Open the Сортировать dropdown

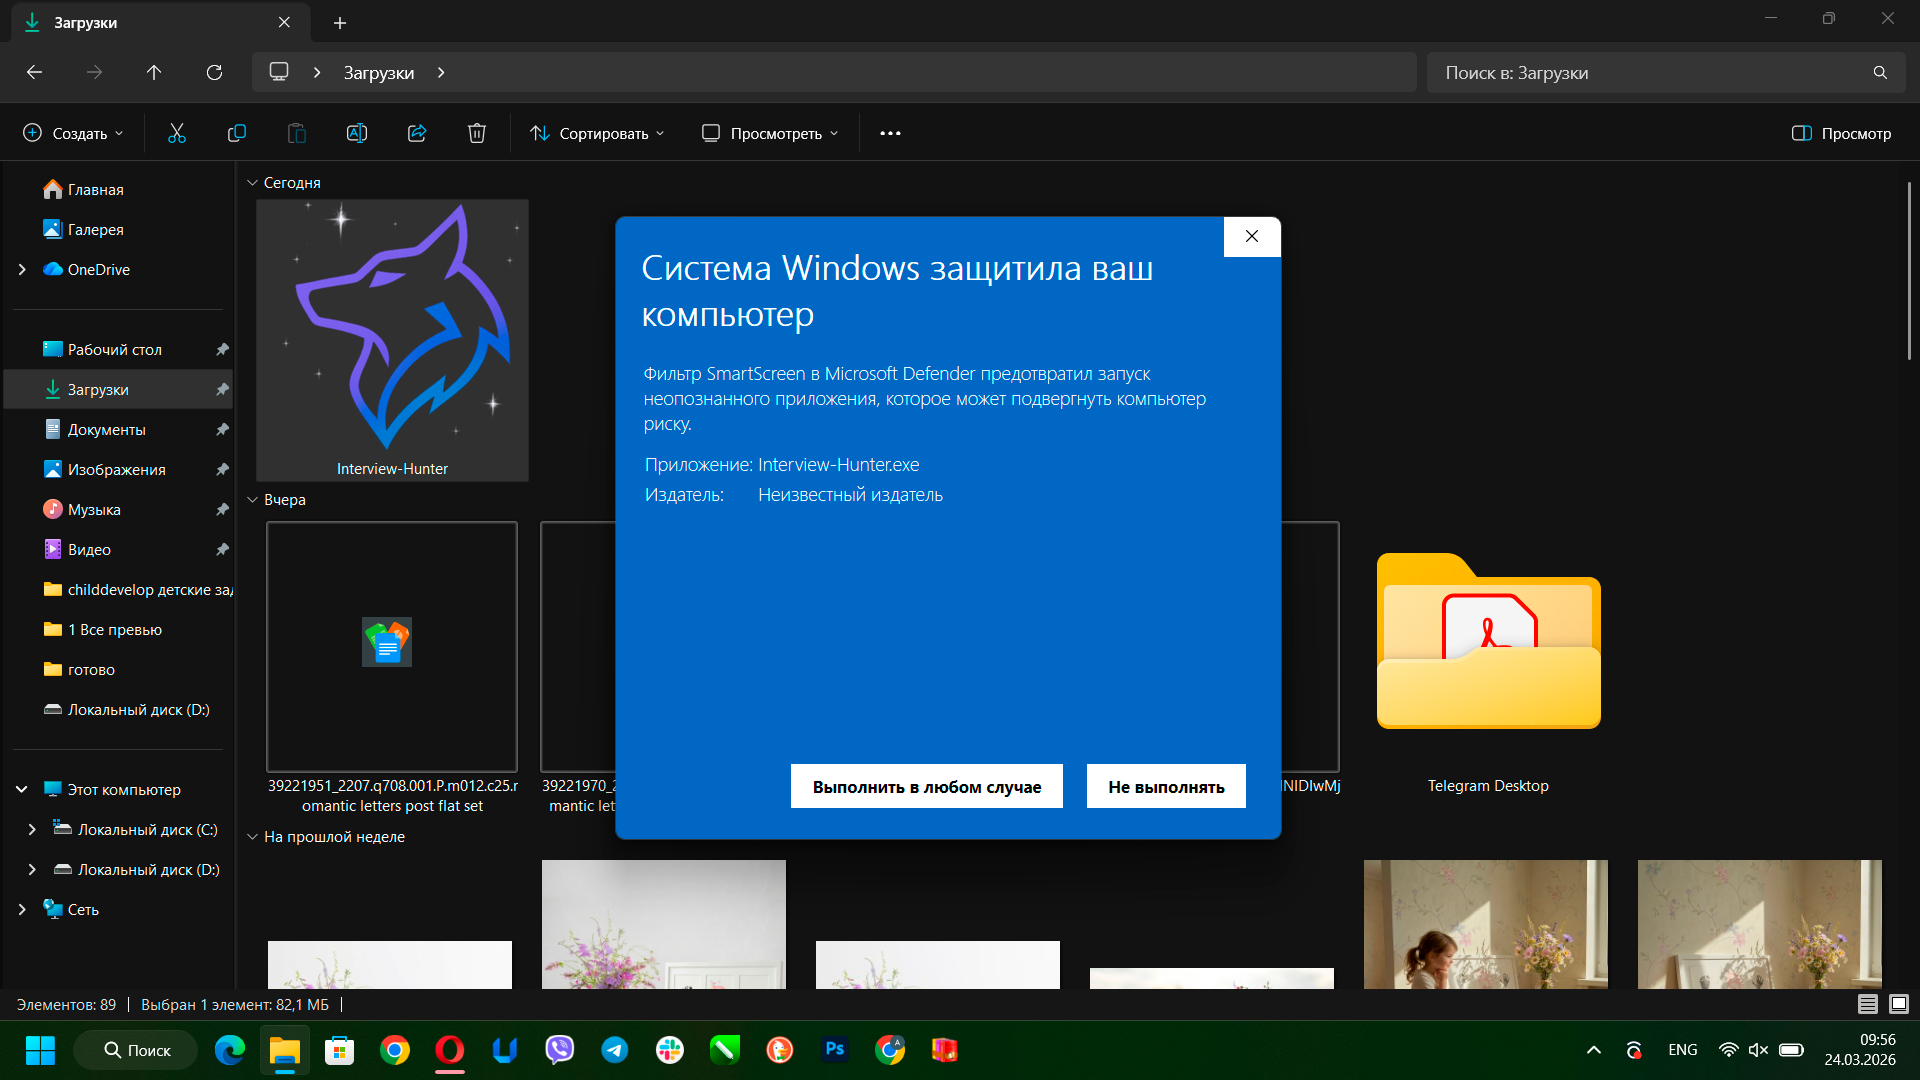click(x=597, y=133)
